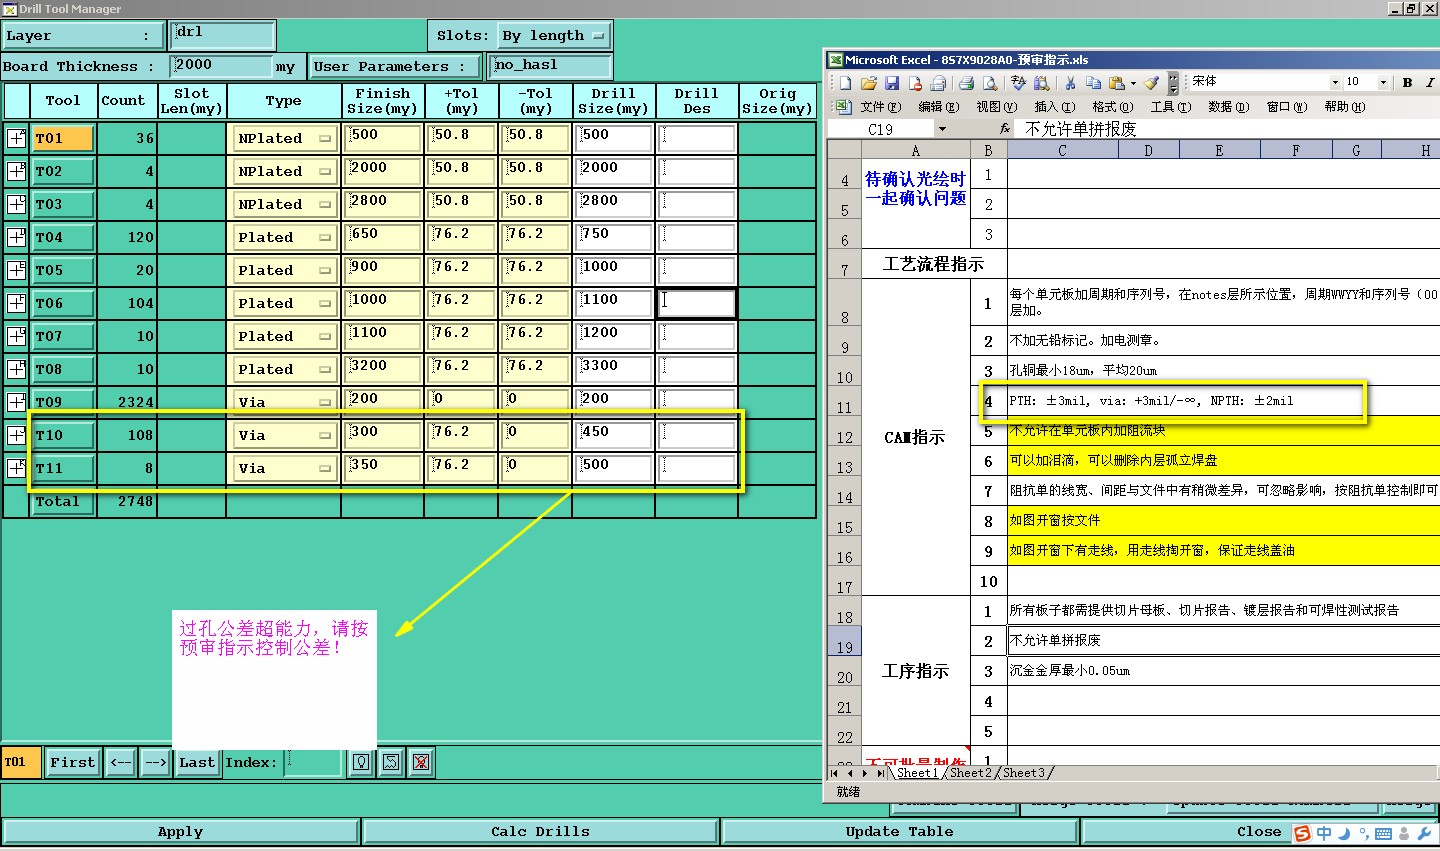
Task: Run the Spelling check icon in Excel
Action: point(1018,83)
